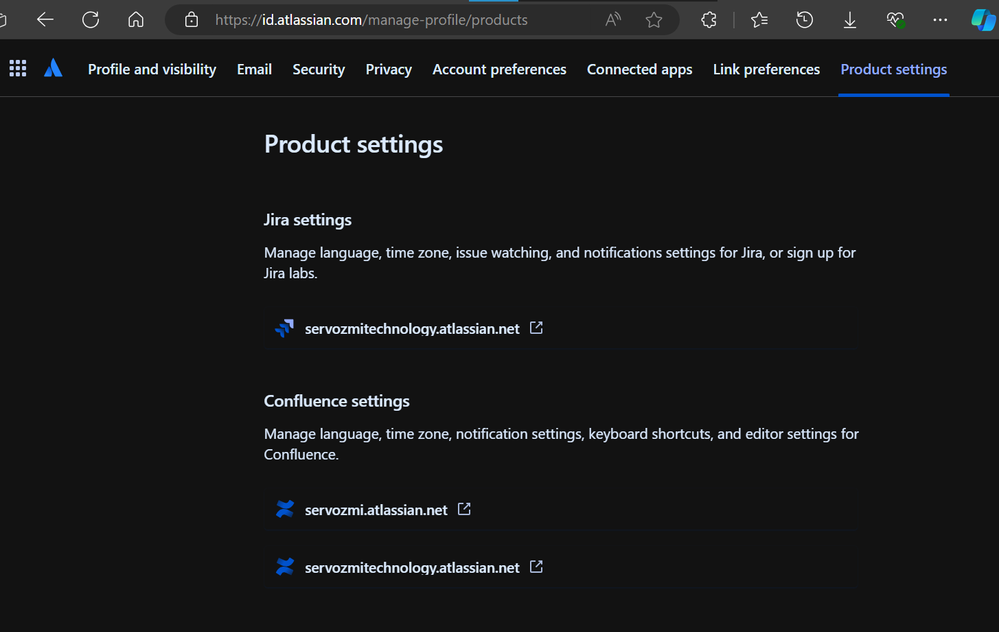Open browser Settings and more menu

pos(940,20)
